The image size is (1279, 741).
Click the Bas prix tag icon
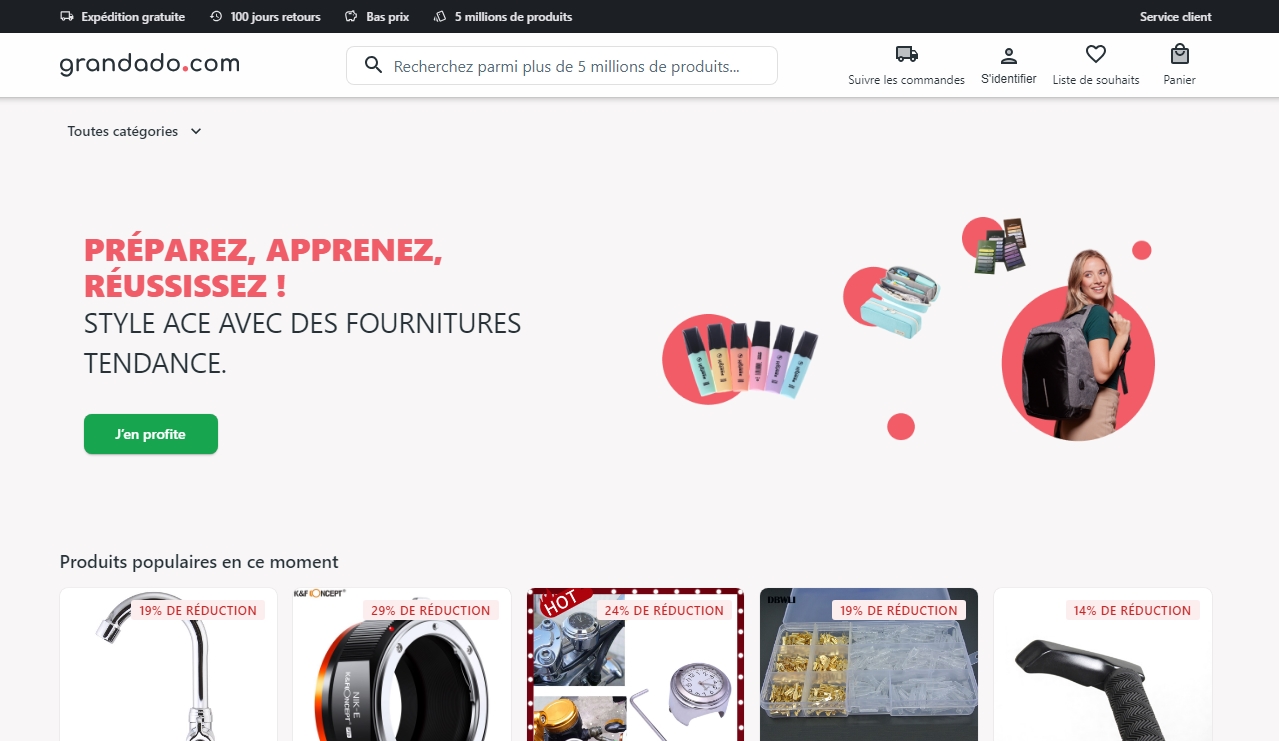351,17
